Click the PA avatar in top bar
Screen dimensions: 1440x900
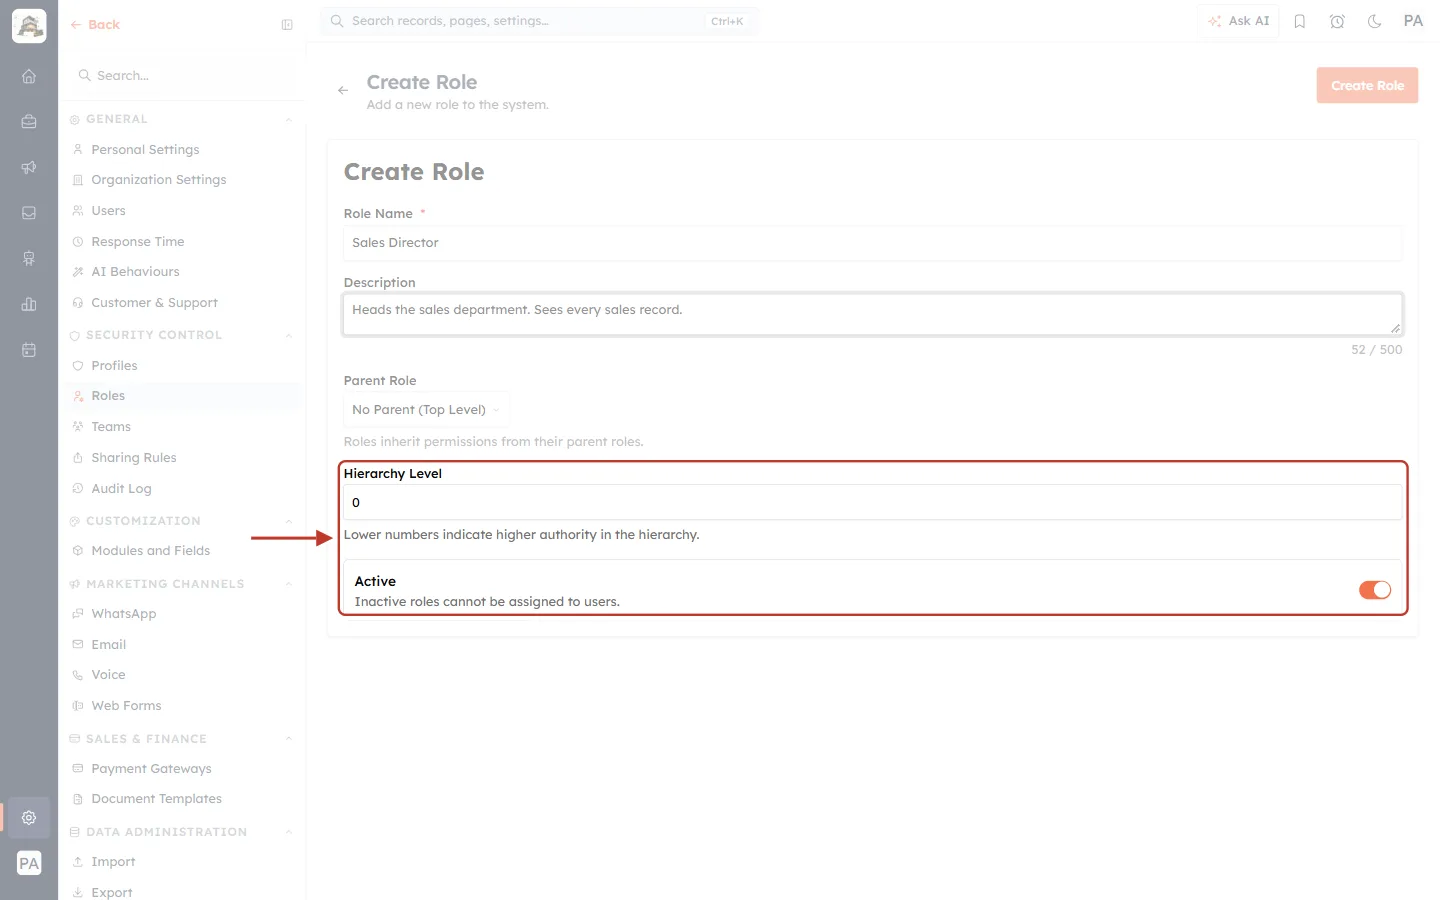(x=1413, y=21)
